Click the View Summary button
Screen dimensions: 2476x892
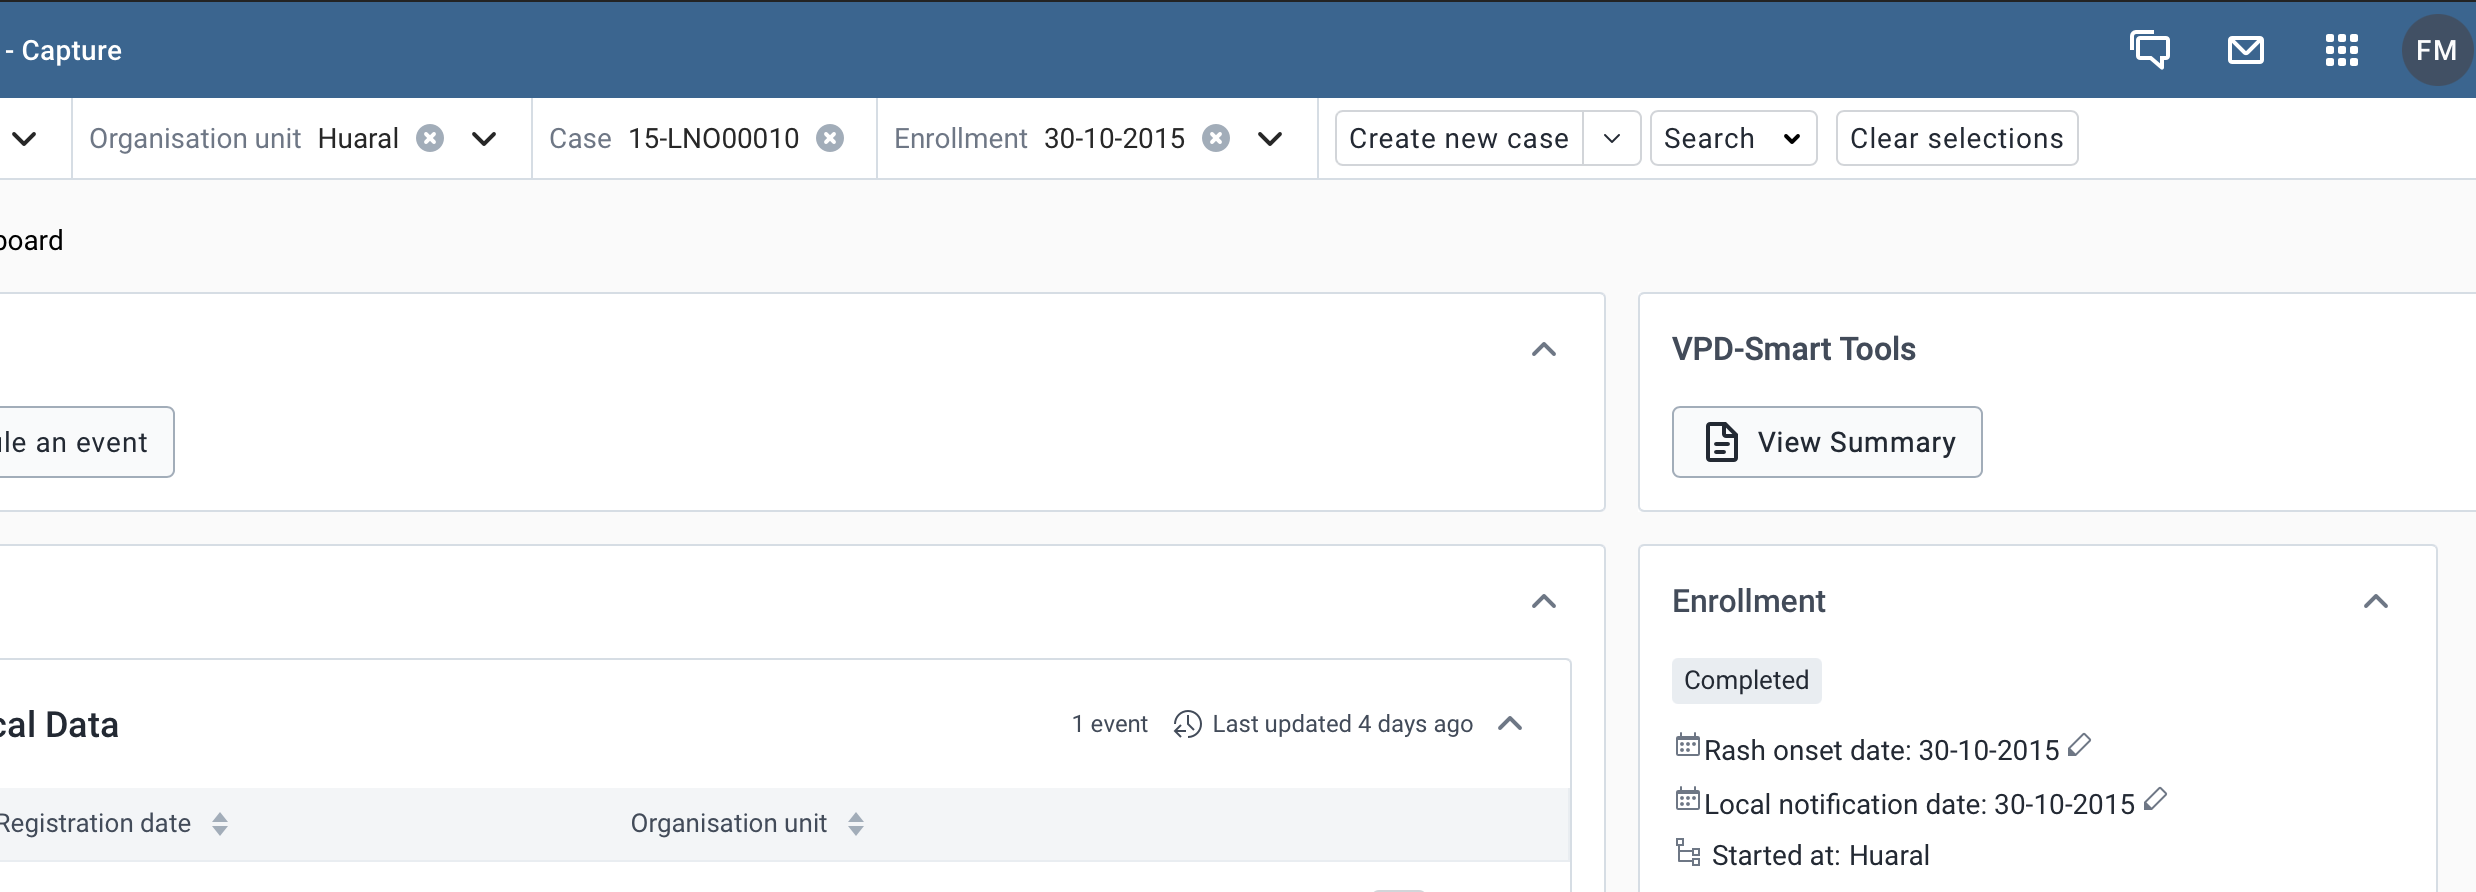click(x=1826, y=441)
